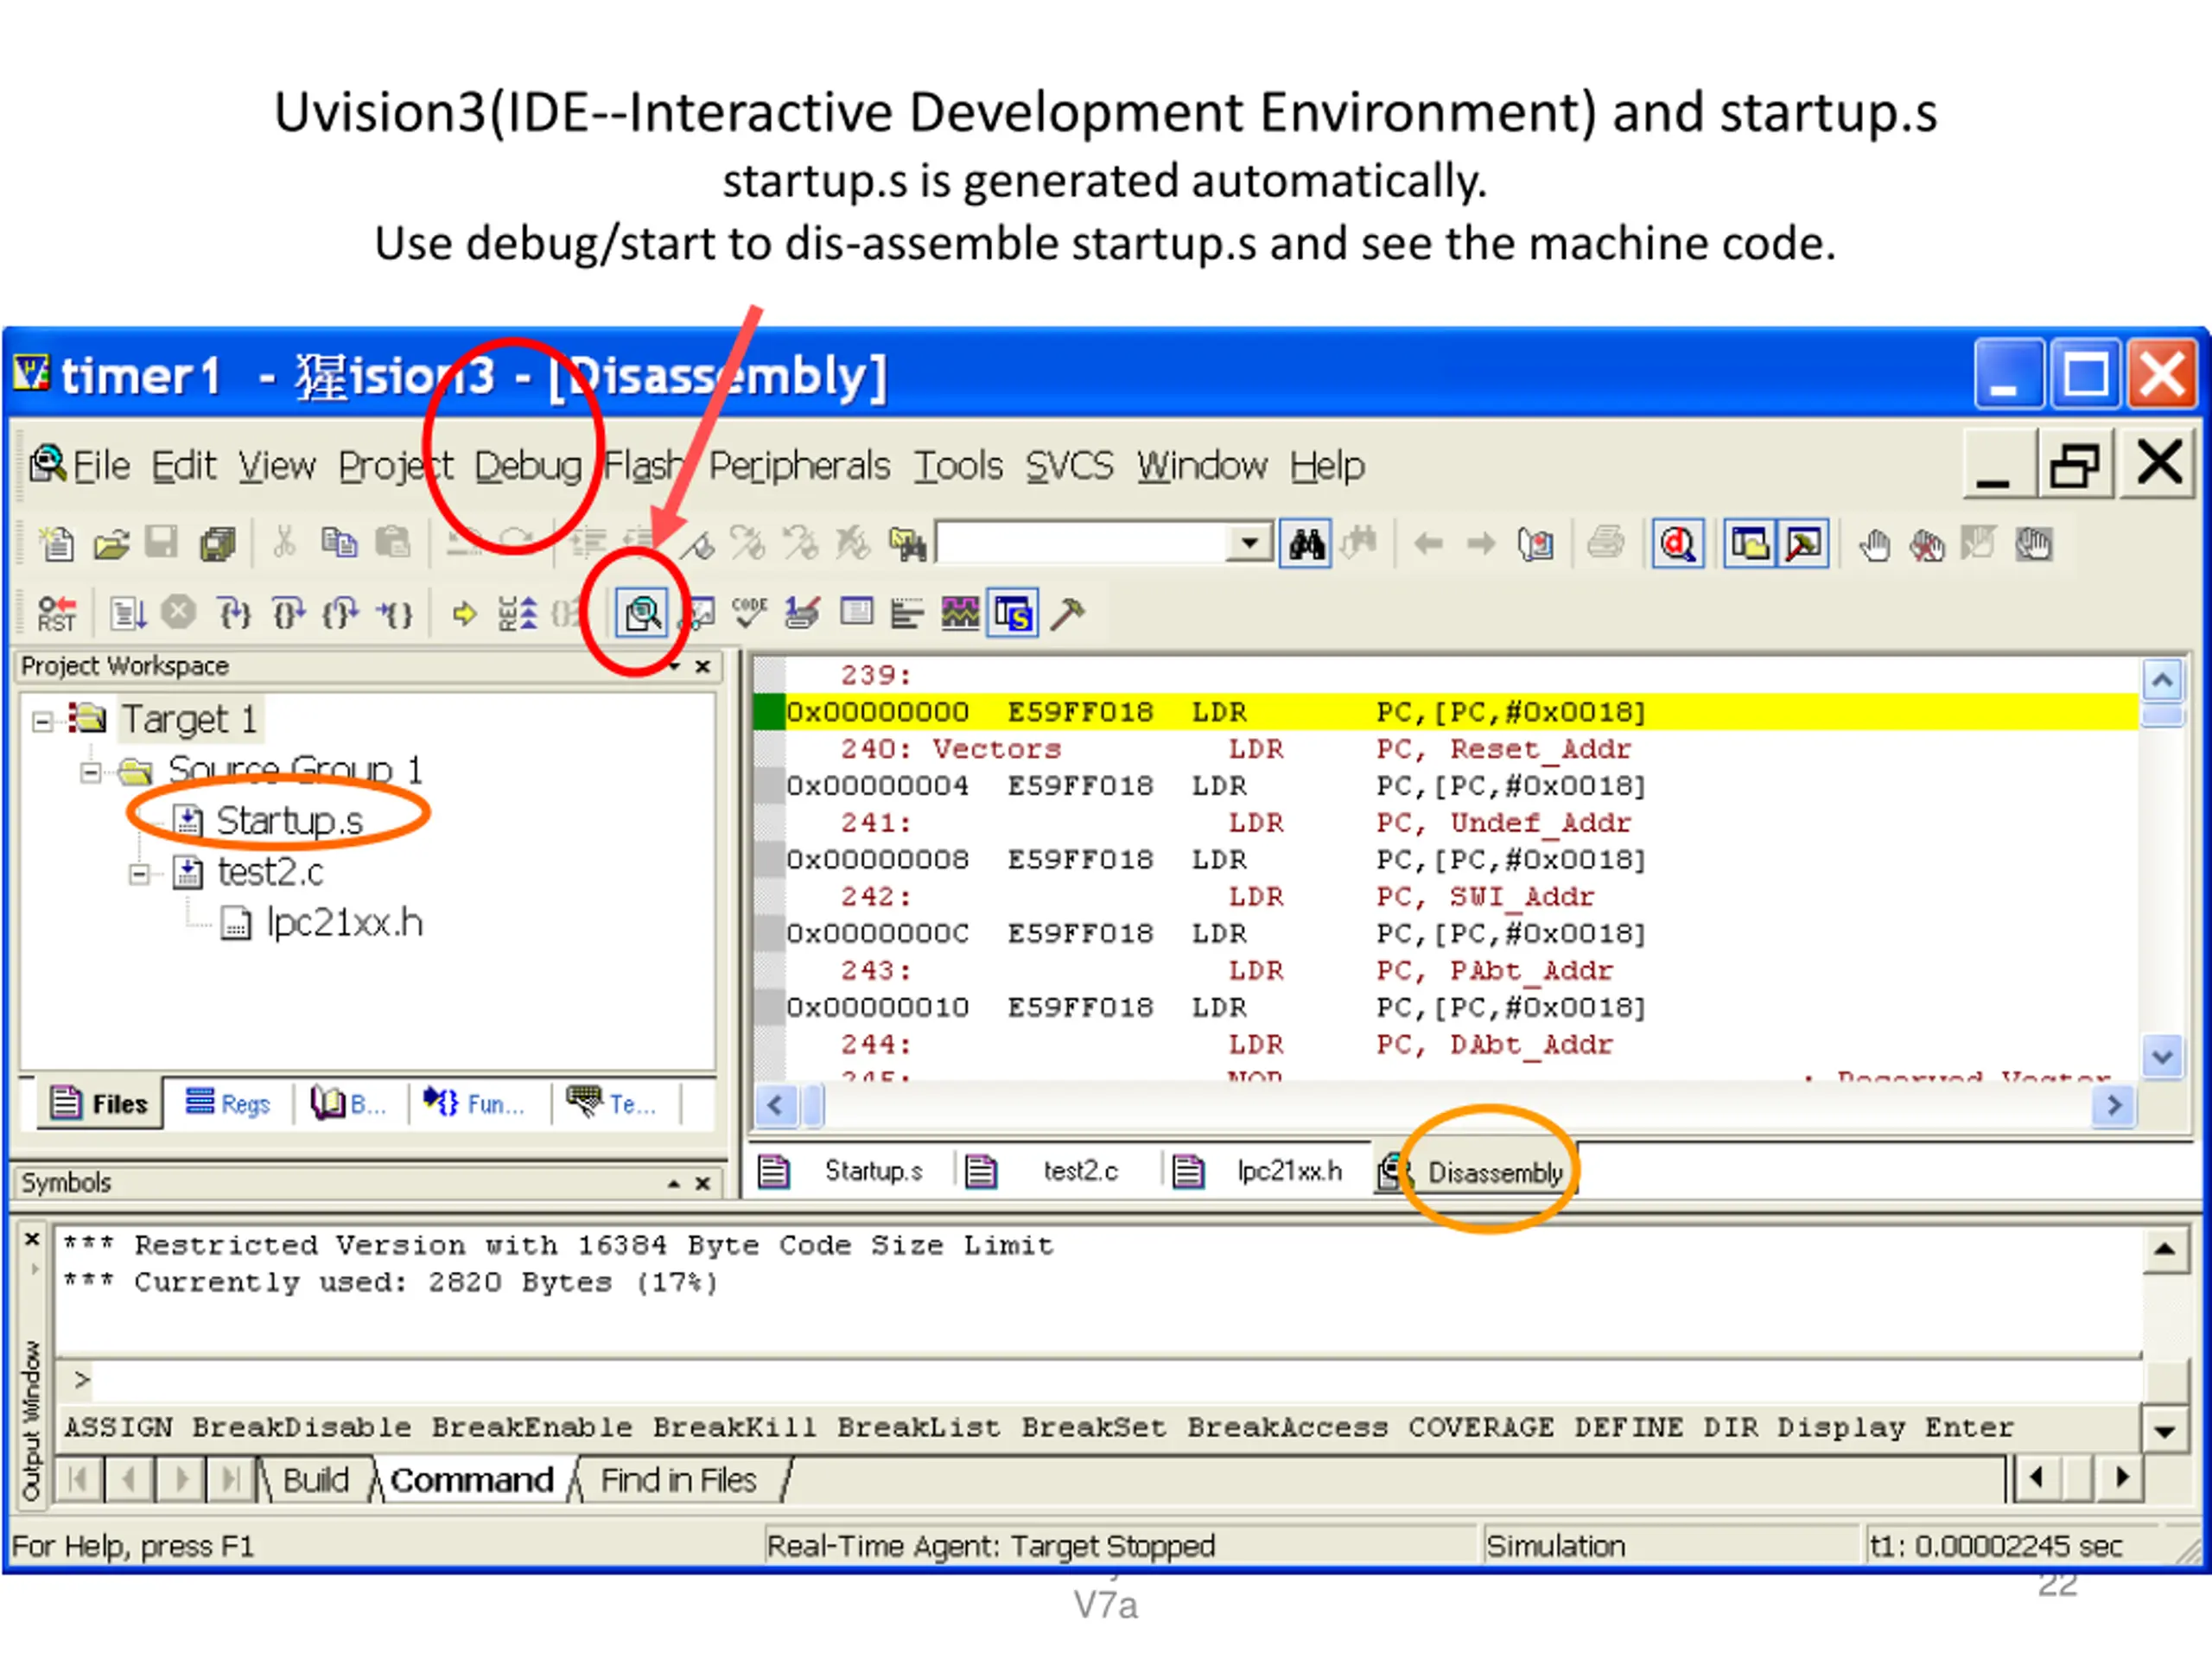The image size is (2212, 1659).
Task: Click the binoculars Find icon
Action: 1305,544
